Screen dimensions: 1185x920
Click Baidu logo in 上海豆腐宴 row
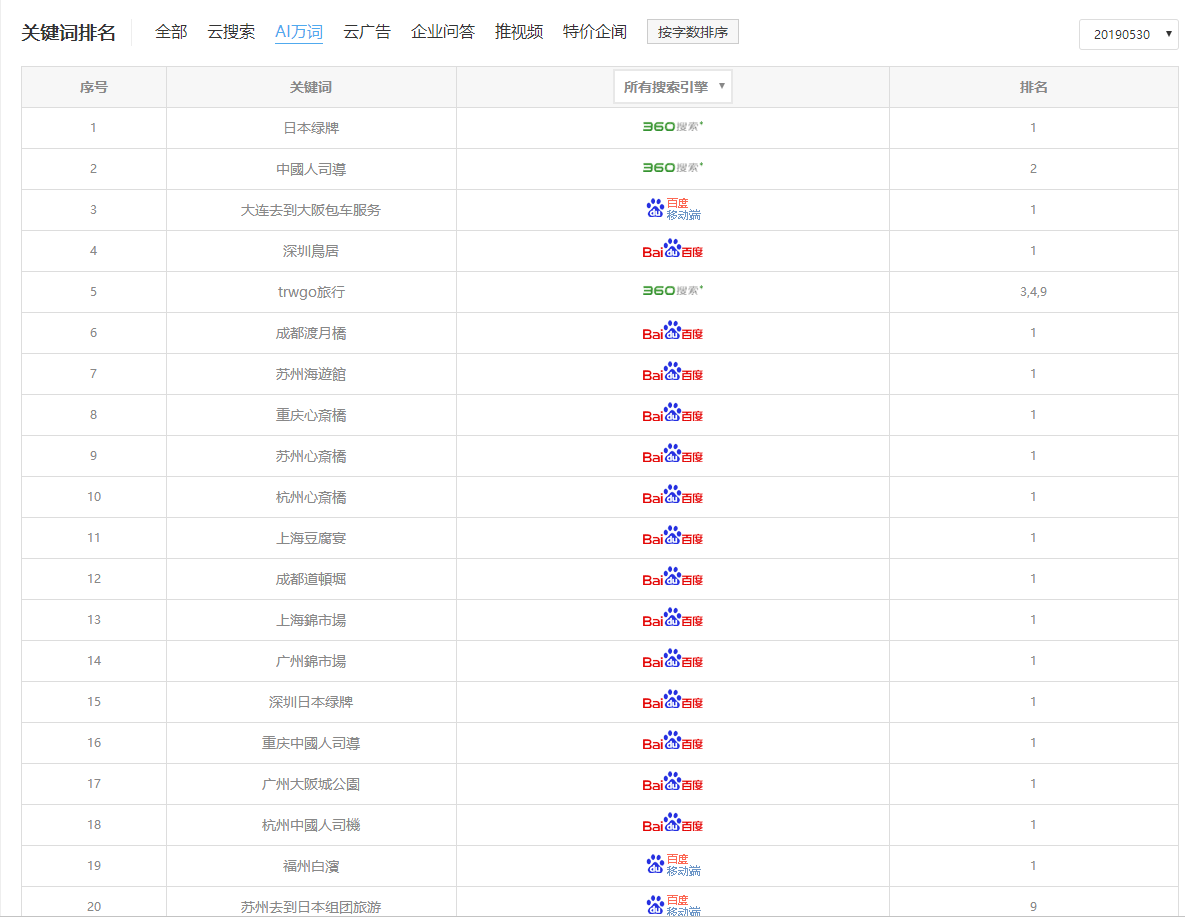(x=673, y=537)
